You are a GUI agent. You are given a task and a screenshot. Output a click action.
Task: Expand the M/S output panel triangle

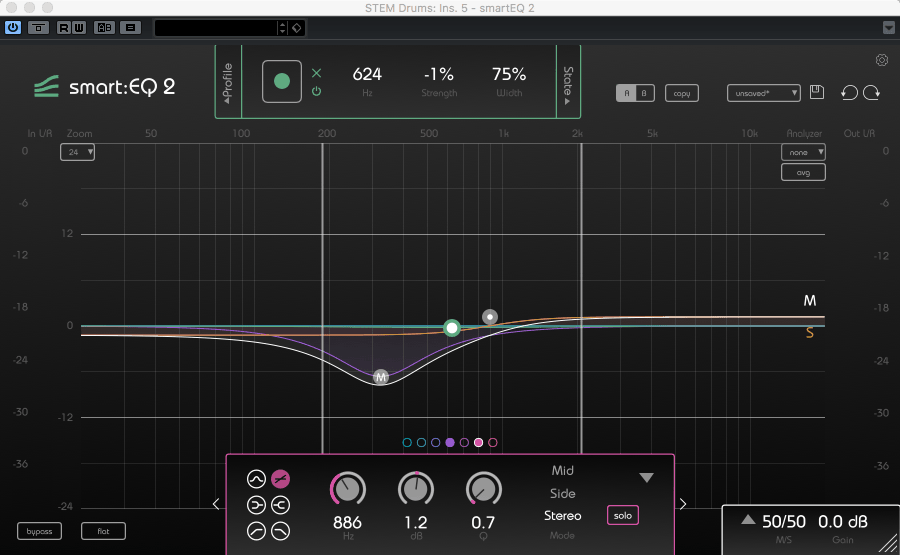click(748, 520)
